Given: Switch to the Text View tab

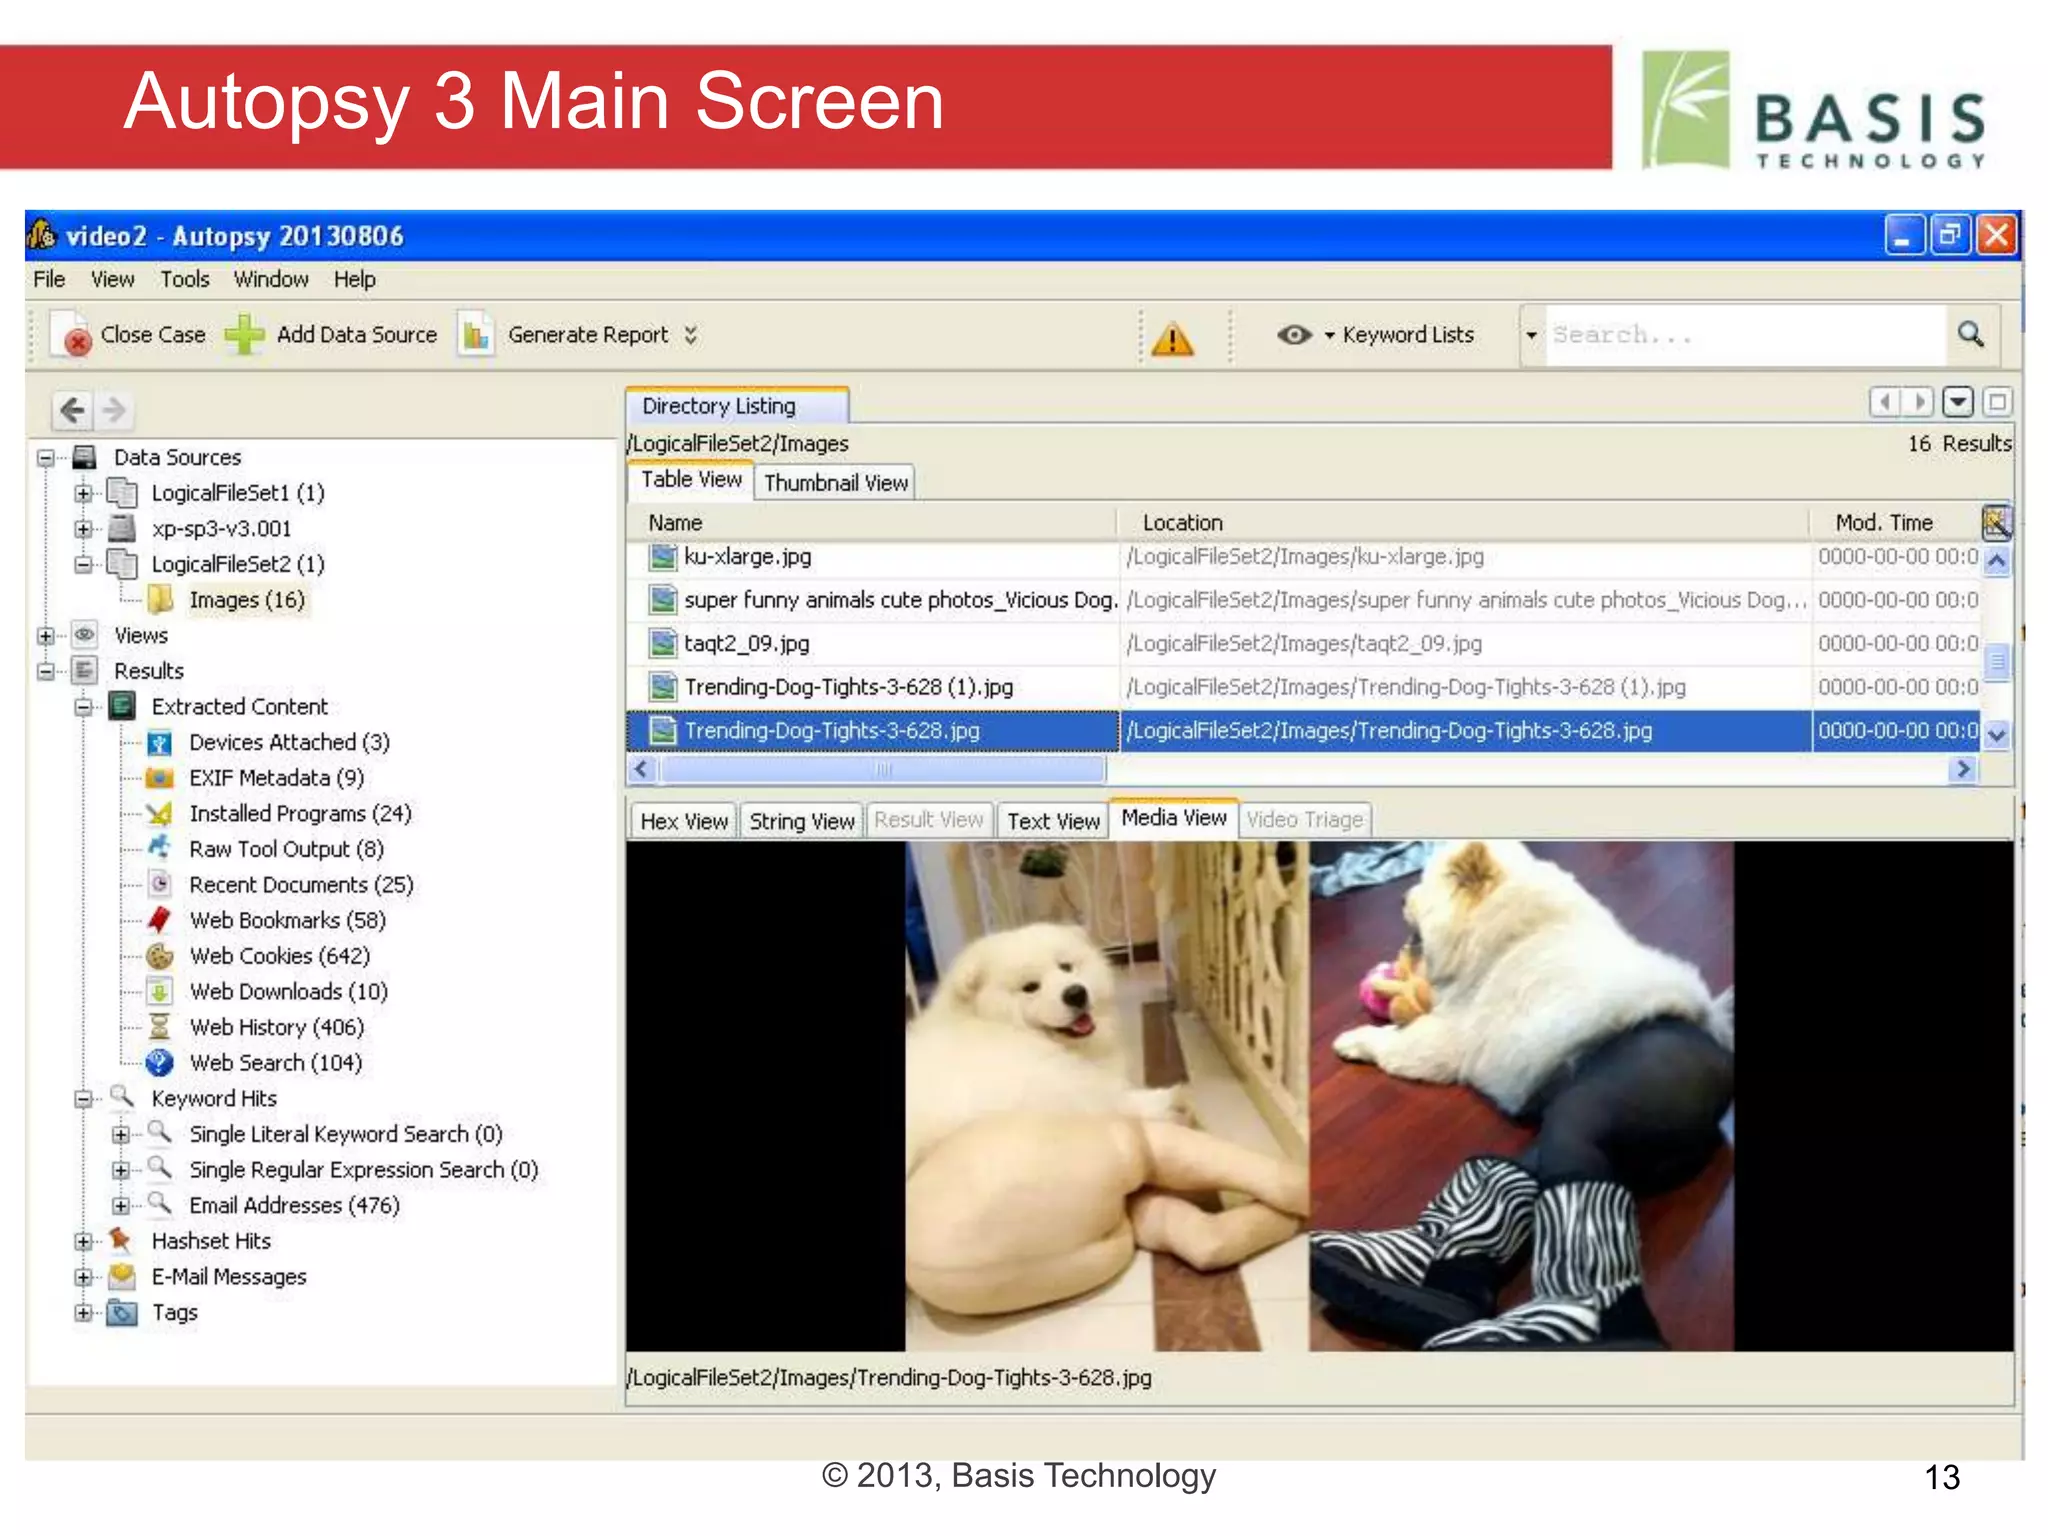Looking at the screenshot, I should (x=1053, y=821).
